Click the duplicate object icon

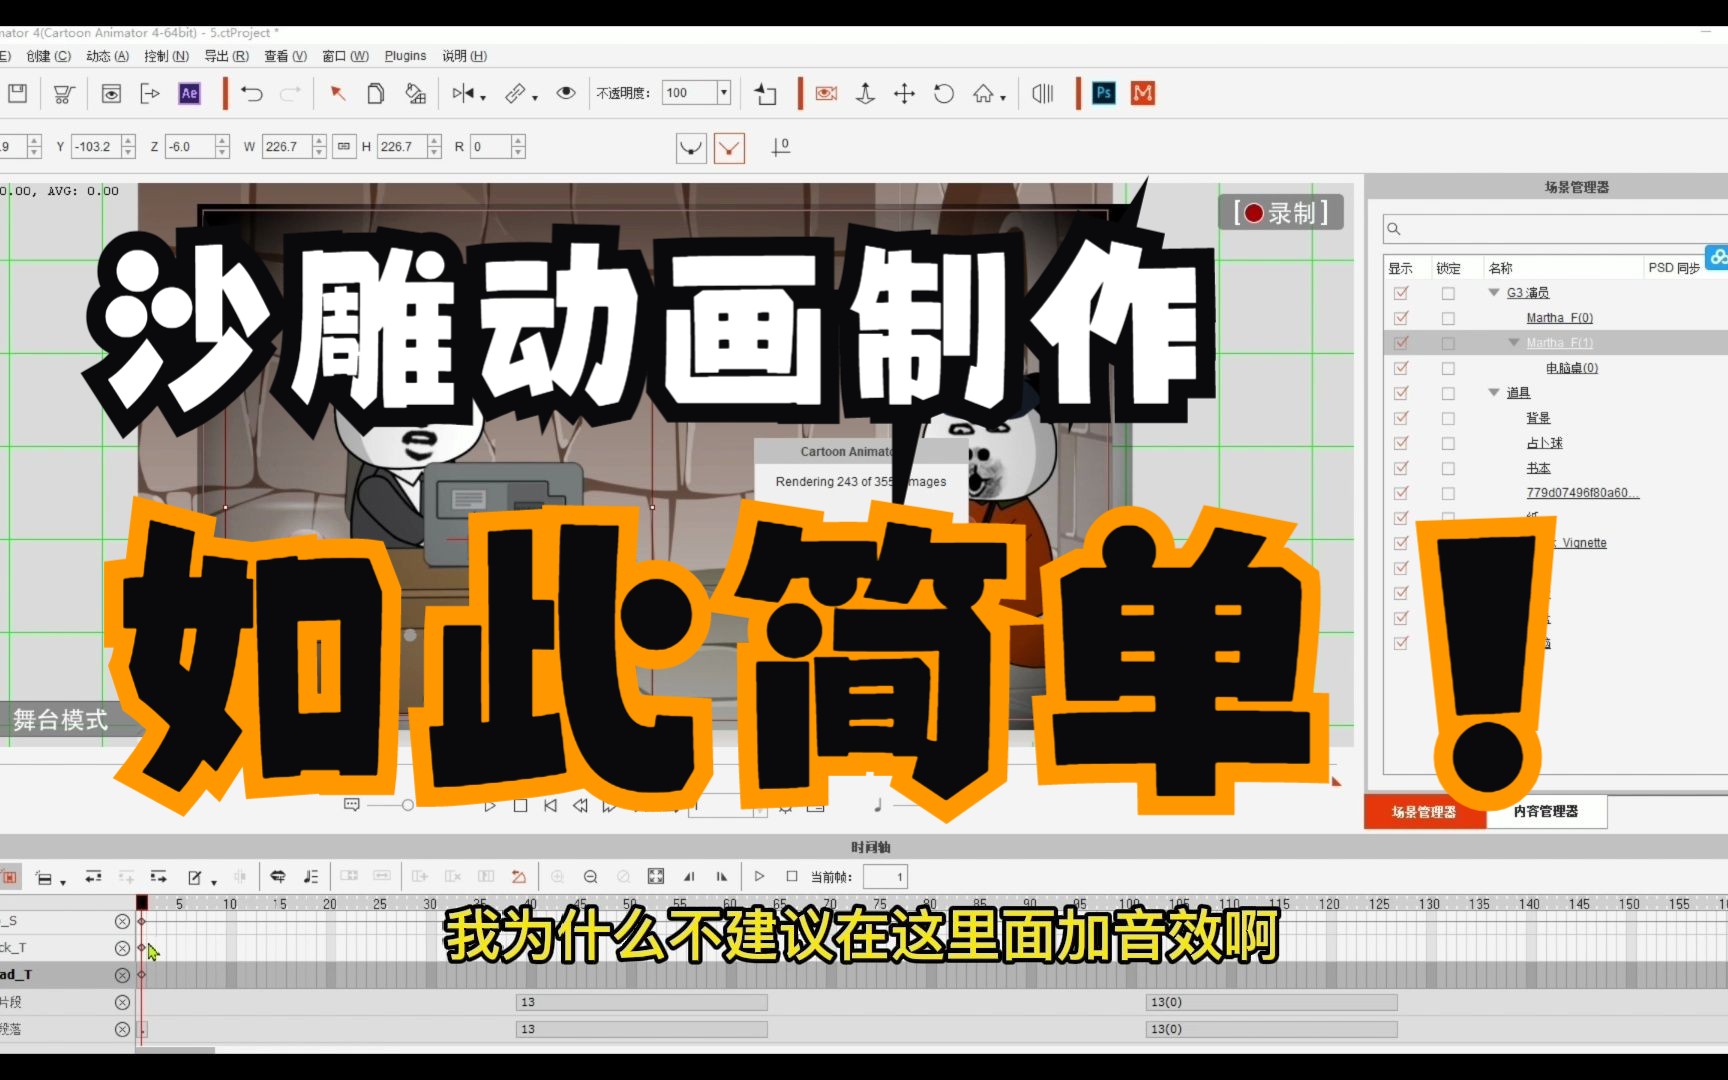click(x=376, y=93)
